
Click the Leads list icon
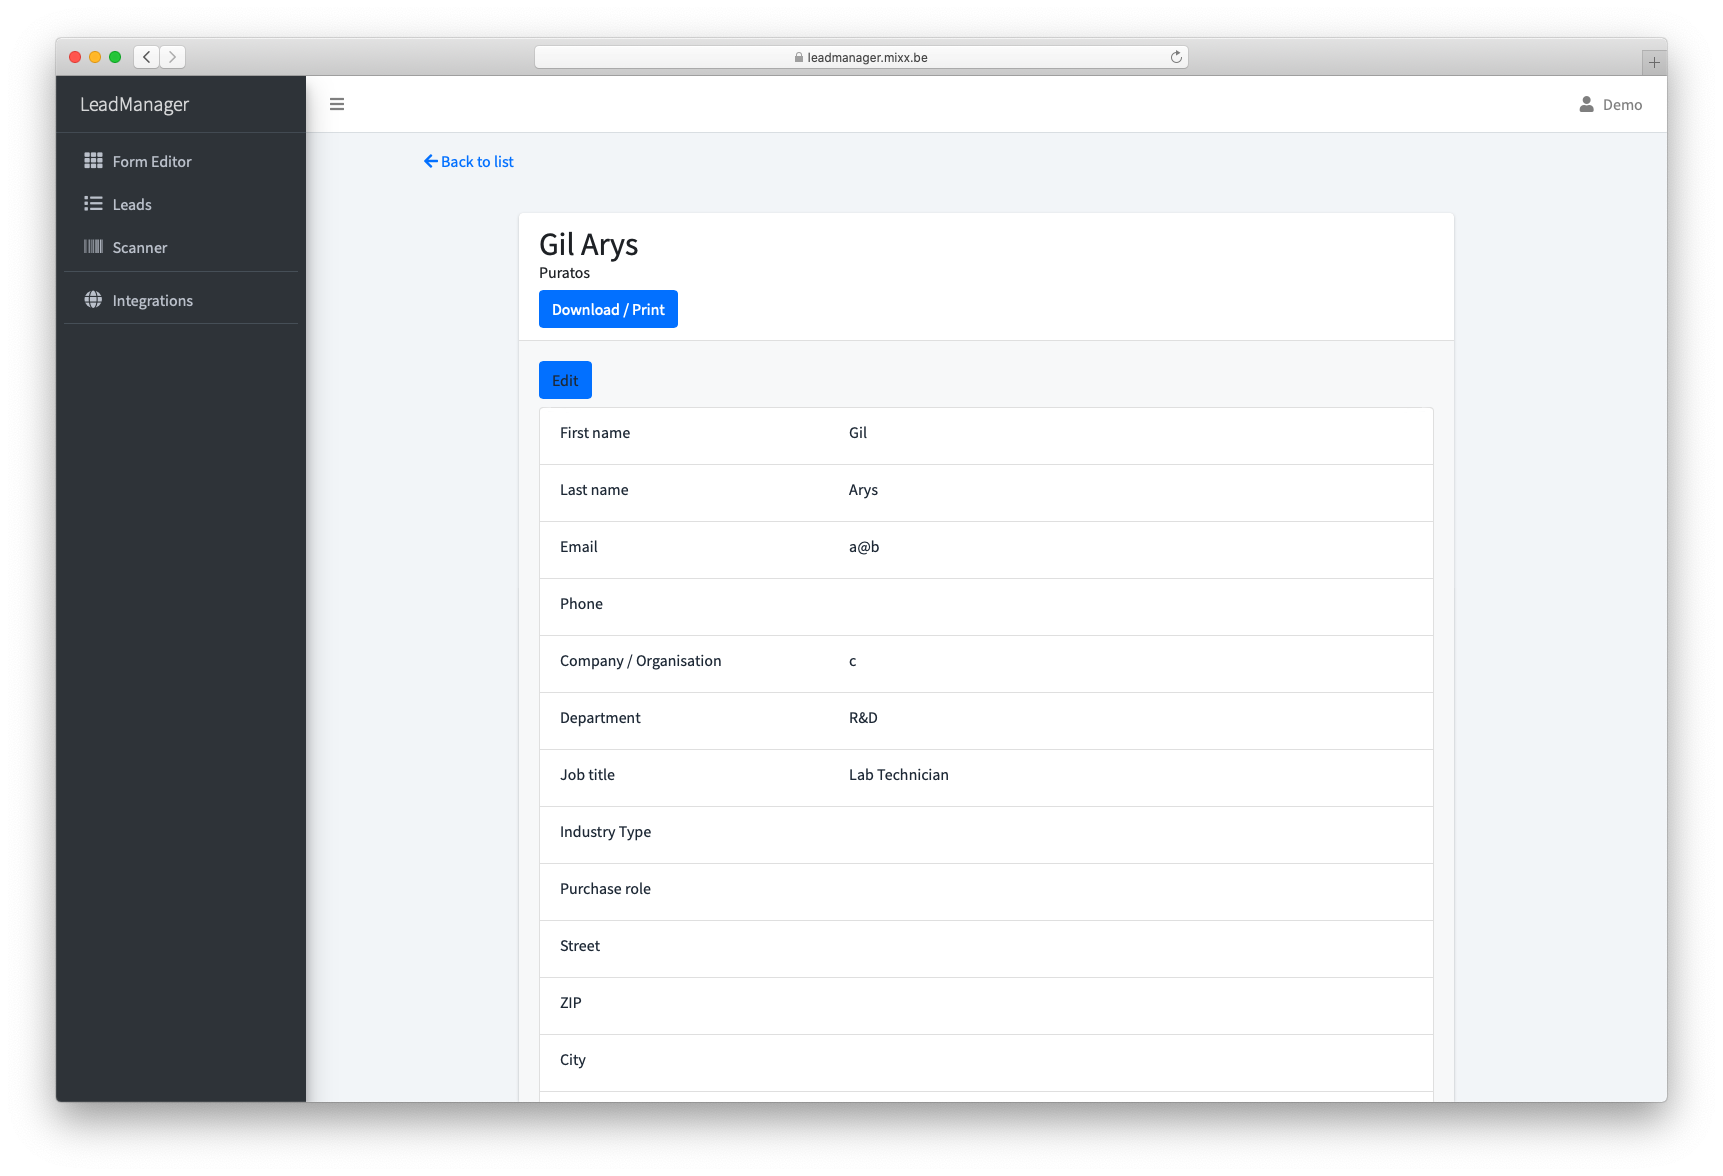pyautogui.click(x=93, y=204)
